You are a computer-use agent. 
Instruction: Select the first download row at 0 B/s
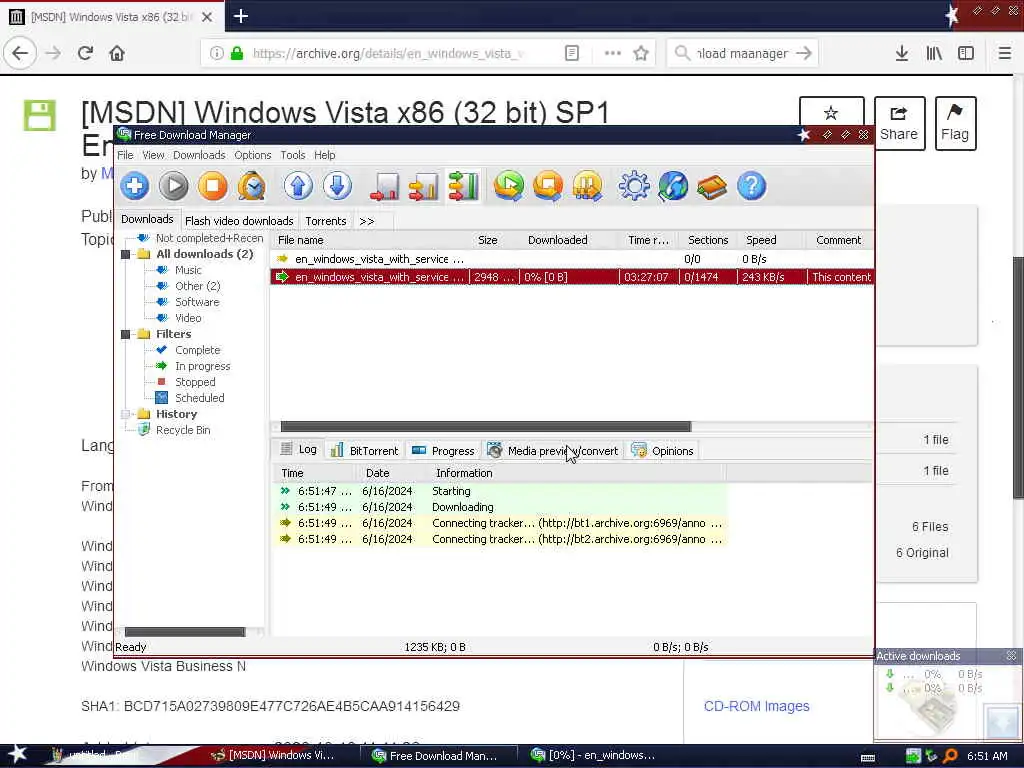pos(572,259)
